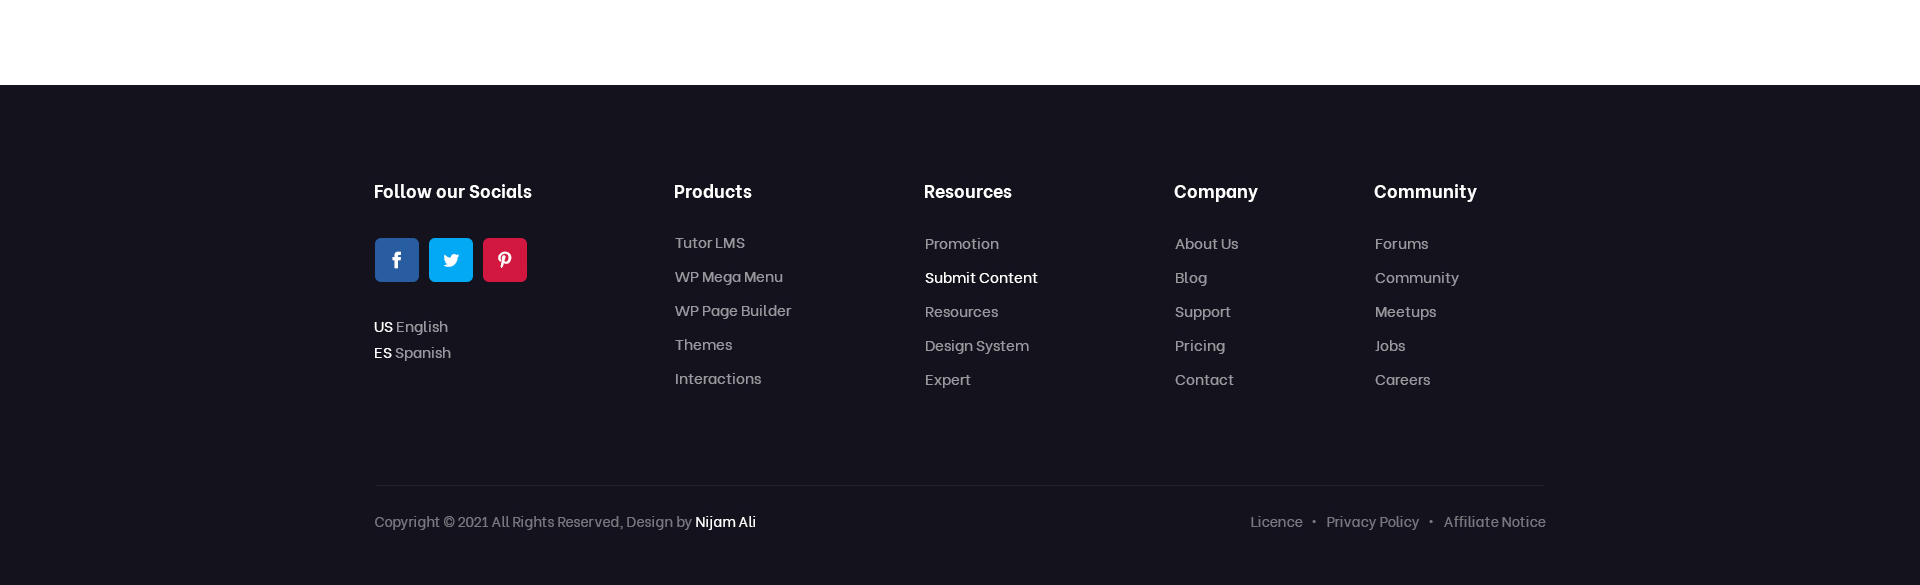This screenshot has height=585, width=1920.
Task: Open the Privacy Policy link
Action: [1372, 521]
